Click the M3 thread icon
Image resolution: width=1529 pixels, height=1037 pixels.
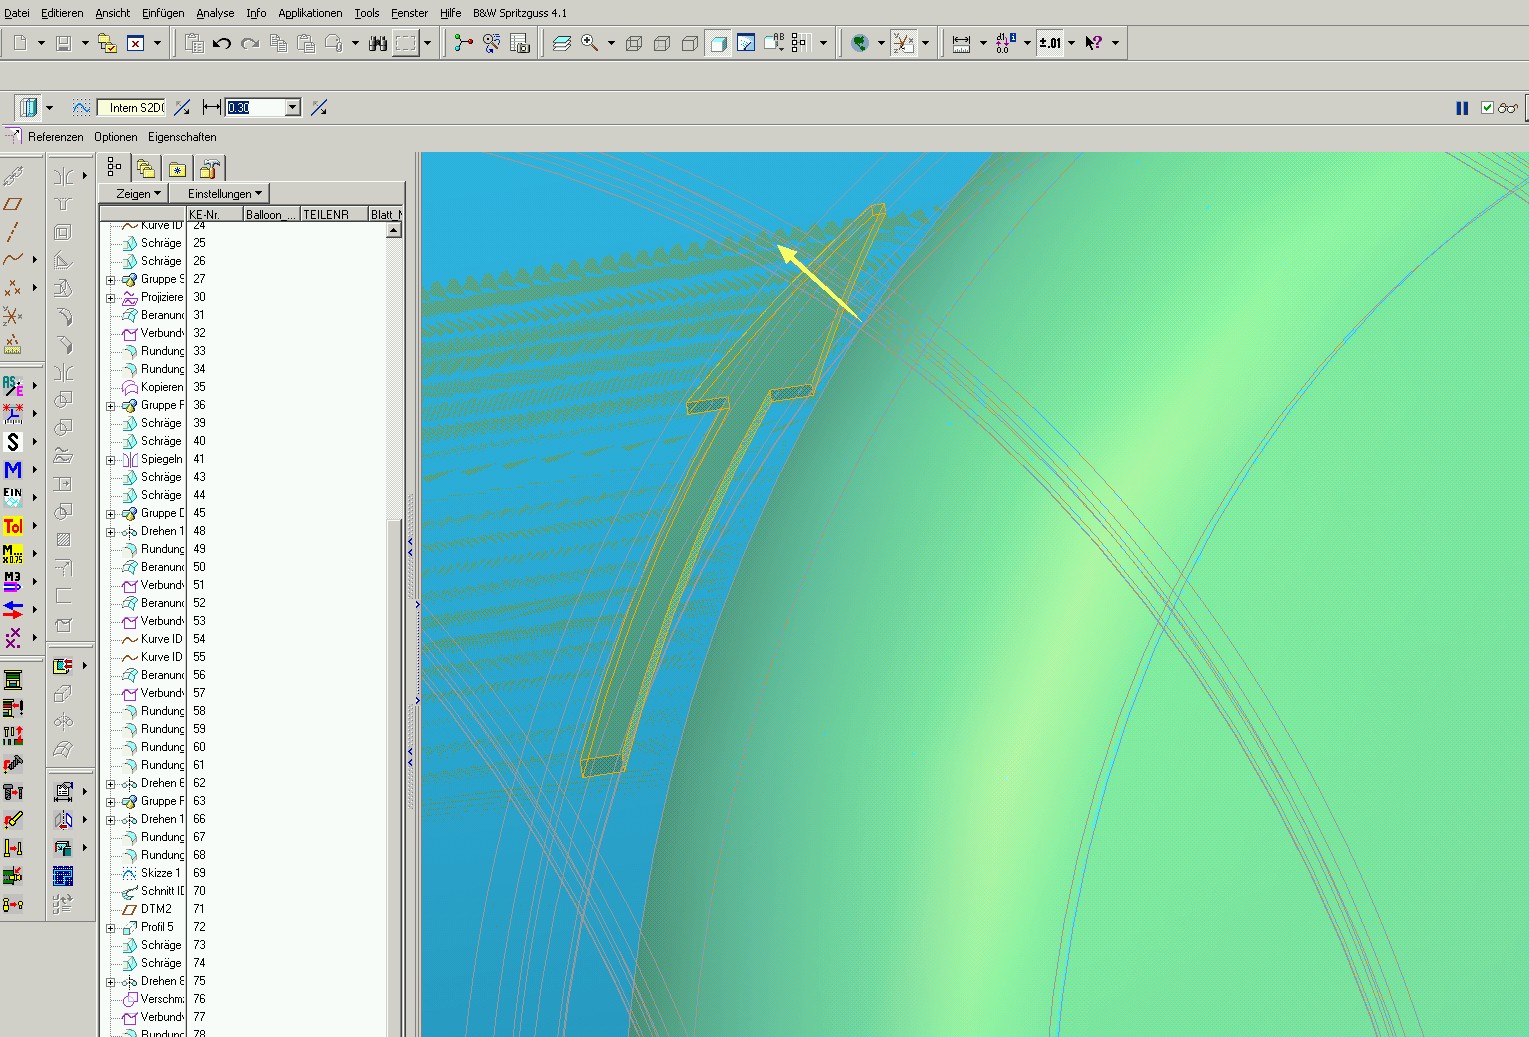tap(13, 582)
